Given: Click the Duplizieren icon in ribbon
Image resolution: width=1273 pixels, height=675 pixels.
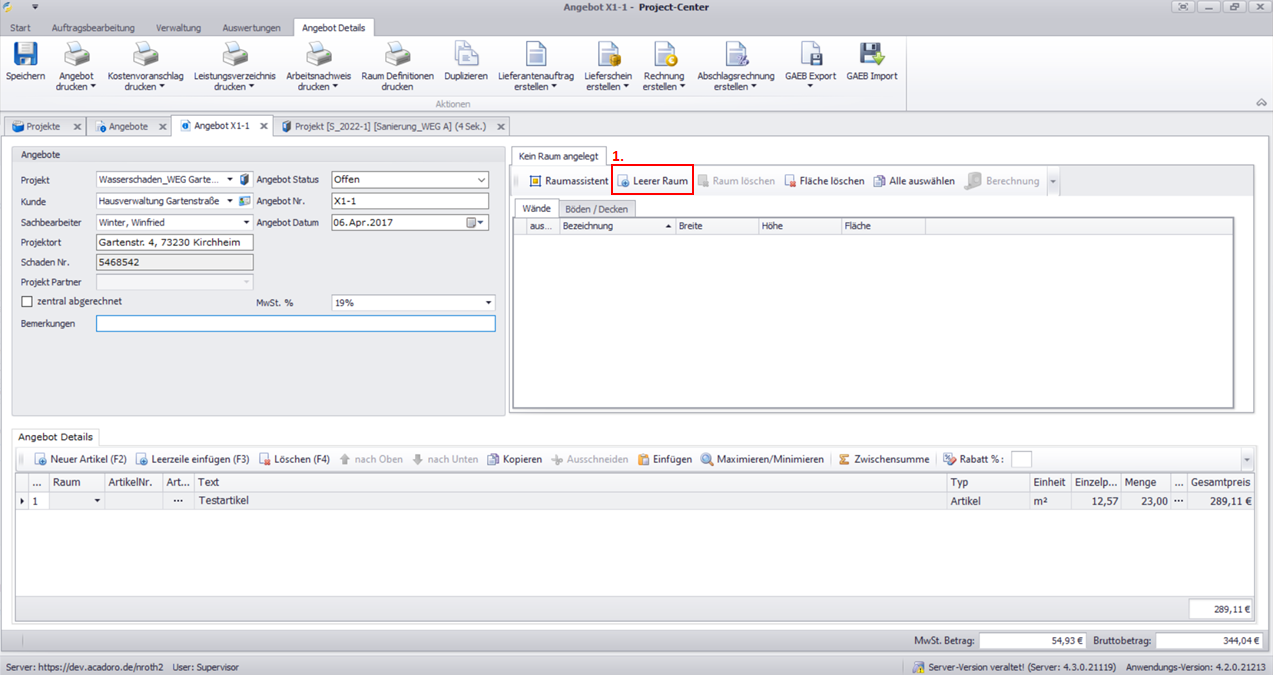Looking at the screenshot, I should coord(466,56).
